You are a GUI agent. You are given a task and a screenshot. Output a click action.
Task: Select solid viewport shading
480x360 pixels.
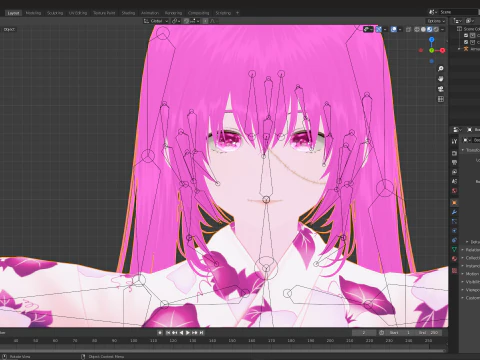[423, 29]
